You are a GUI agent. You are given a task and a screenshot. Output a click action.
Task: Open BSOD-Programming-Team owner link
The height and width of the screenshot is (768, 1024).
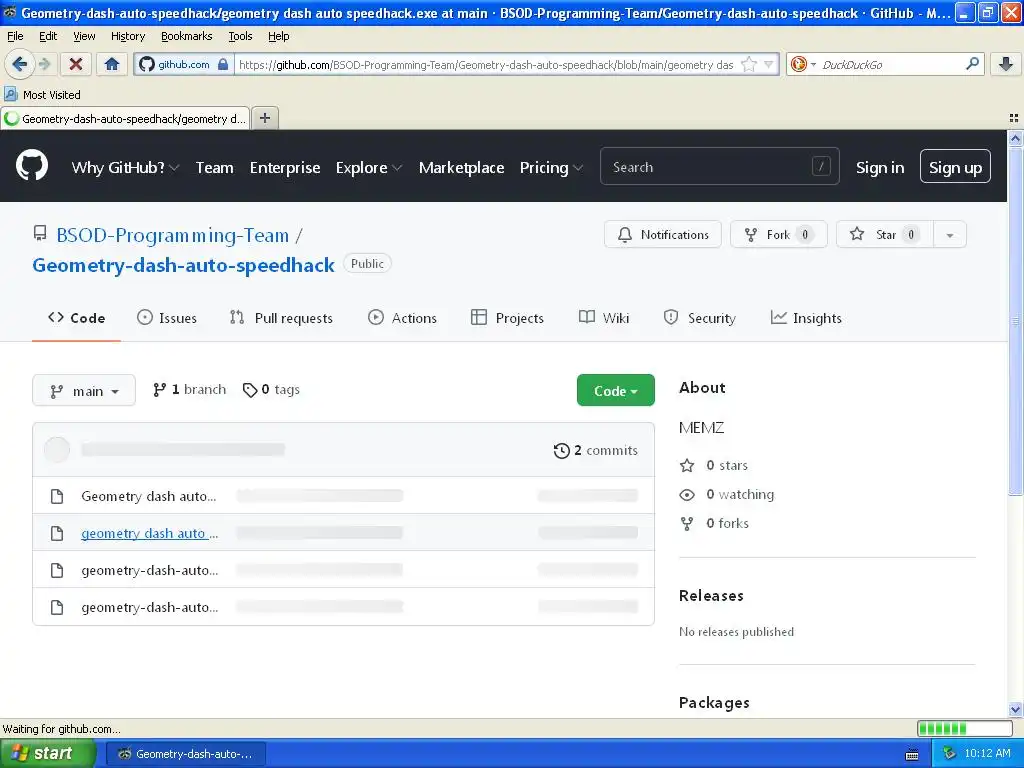coord(172,235)
